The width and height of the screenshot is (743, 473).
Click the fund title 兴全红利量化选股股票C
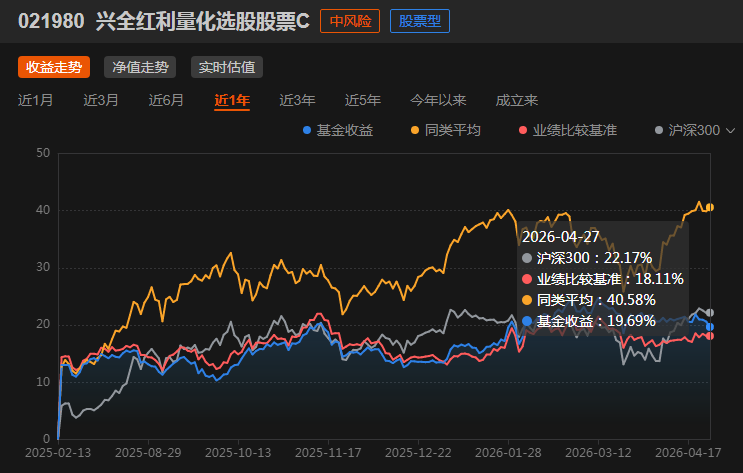(203, 21)
